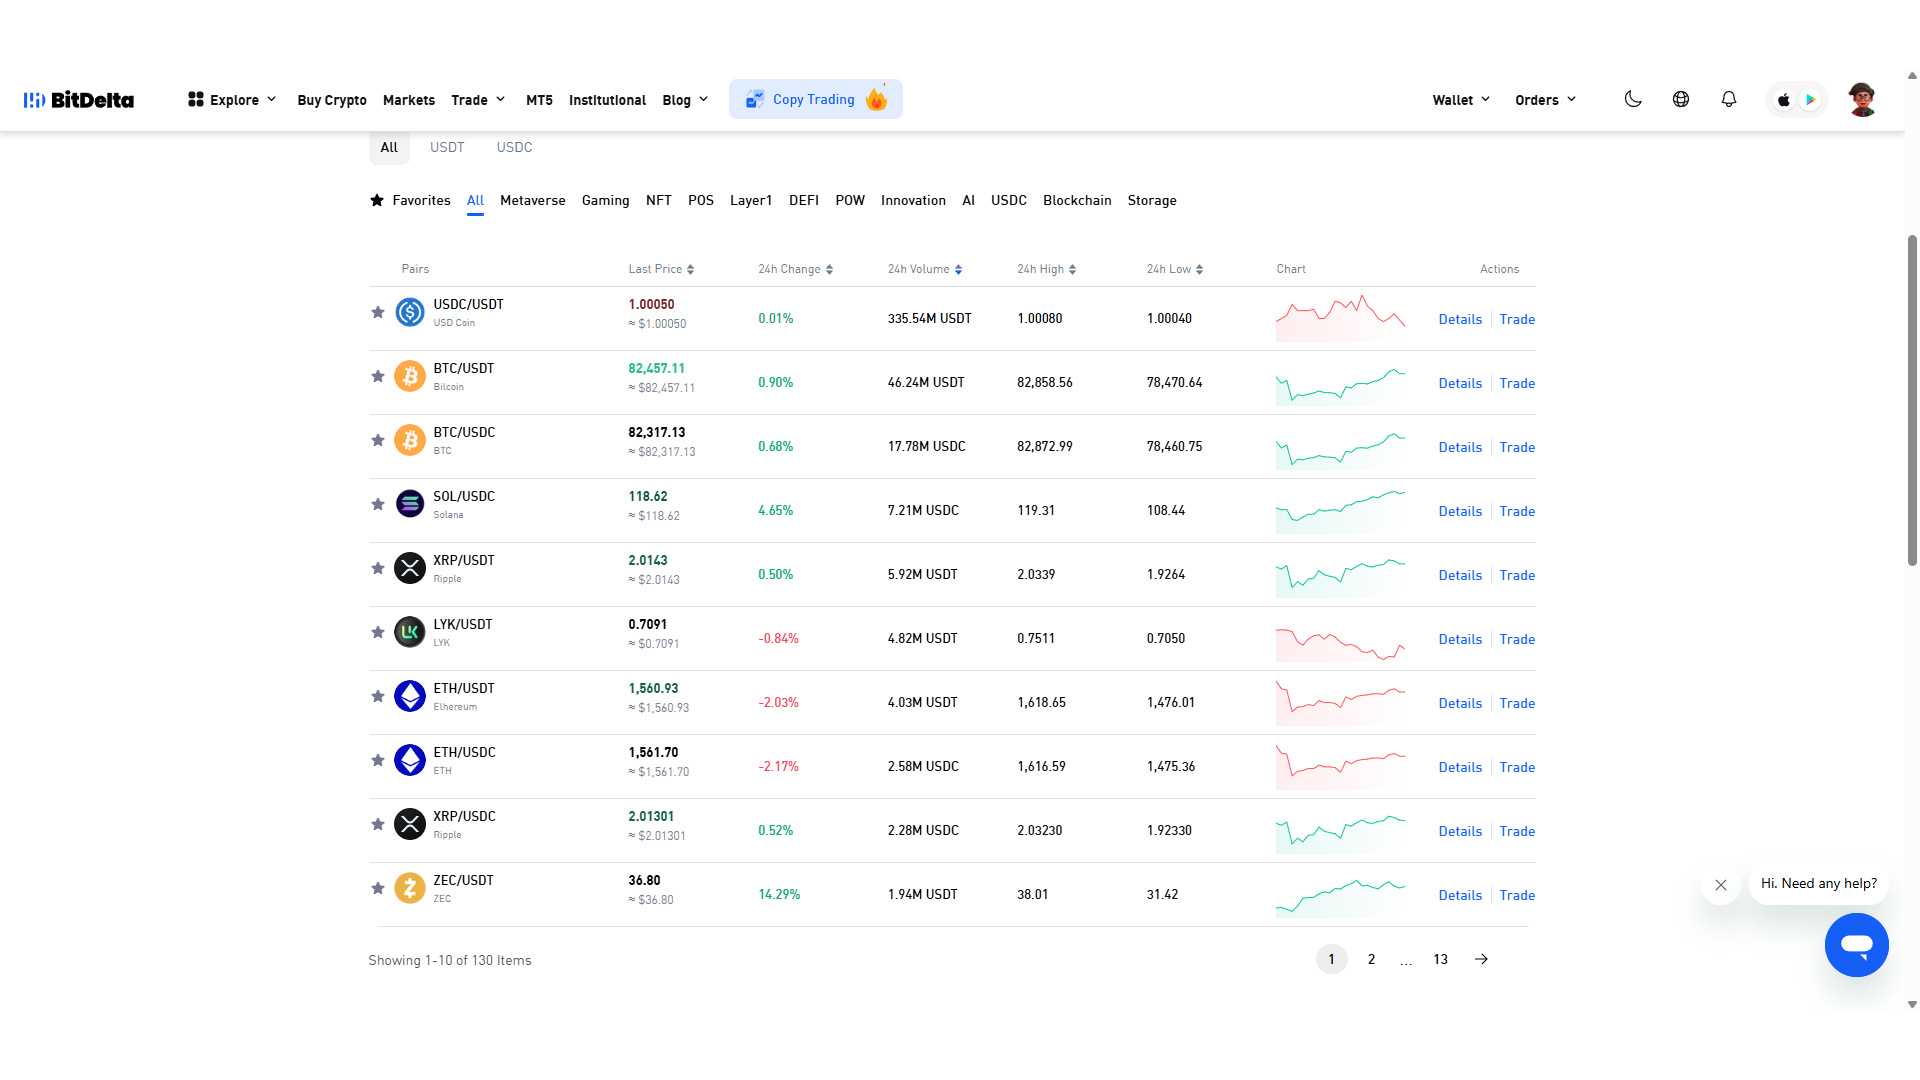The height and width of the screenshot is (1080, 1920).
Task: Go to next page arrow
Action: tap(1481, 959)
